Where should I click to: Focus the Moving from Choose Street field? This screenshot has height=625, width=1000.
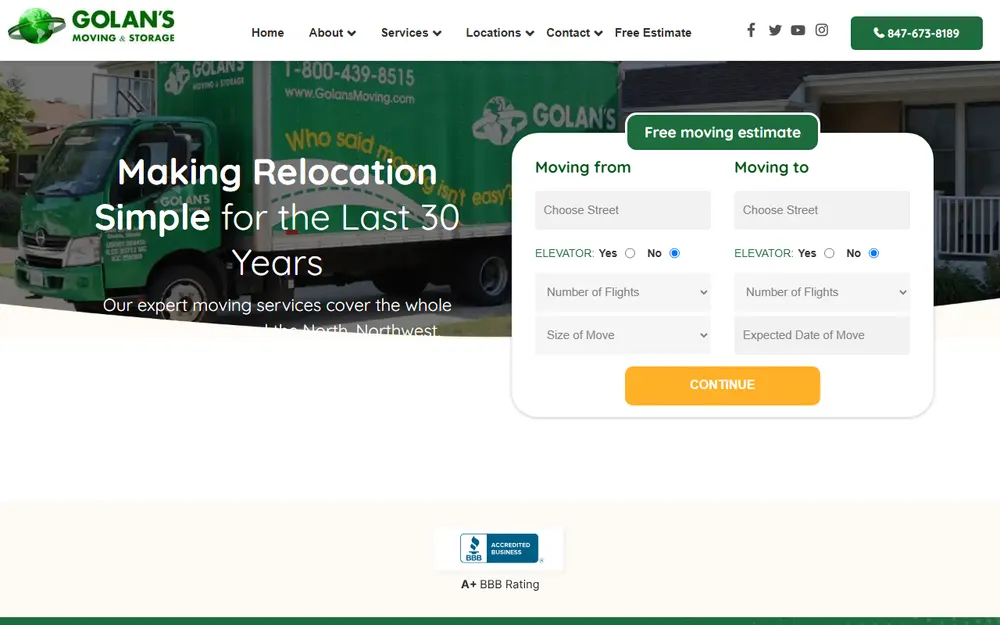[x=622, y=210]
